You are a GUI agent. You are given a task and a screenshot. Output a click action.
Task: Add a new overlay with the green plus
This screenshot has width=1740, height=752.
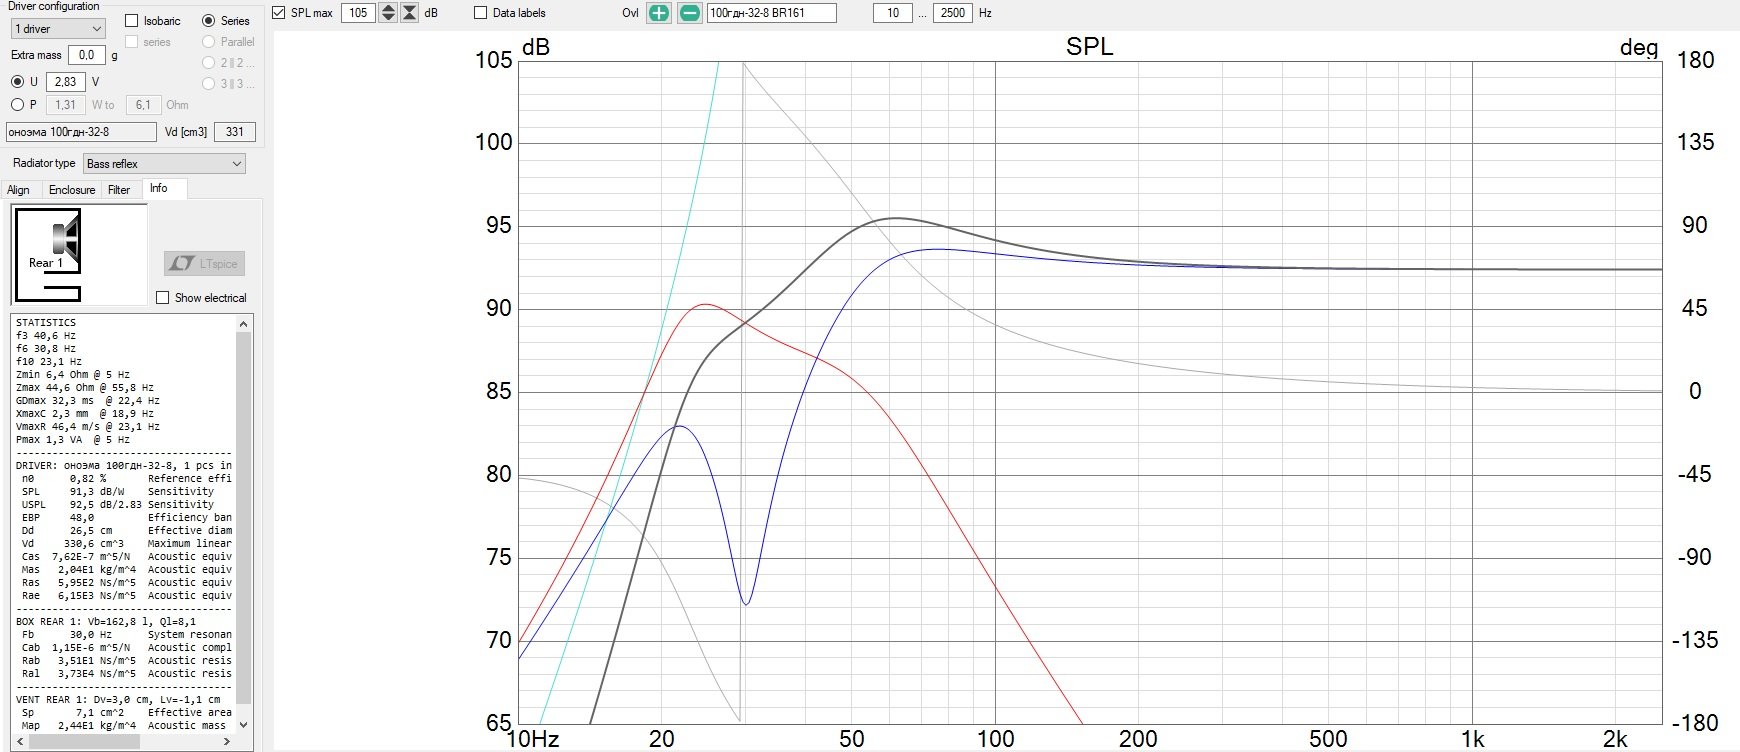pyautogui.click(x=658, y=13)
